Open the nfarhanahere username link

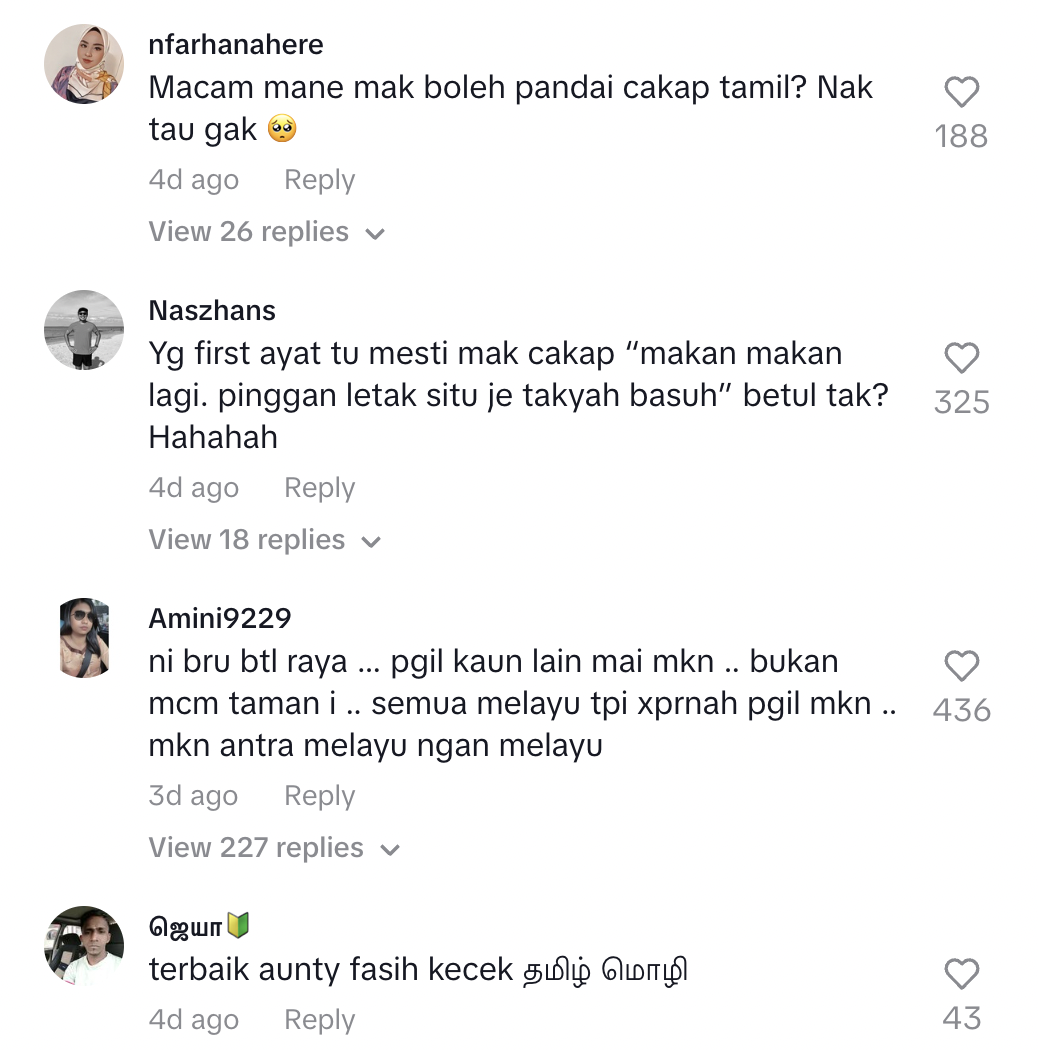point(236,45)
